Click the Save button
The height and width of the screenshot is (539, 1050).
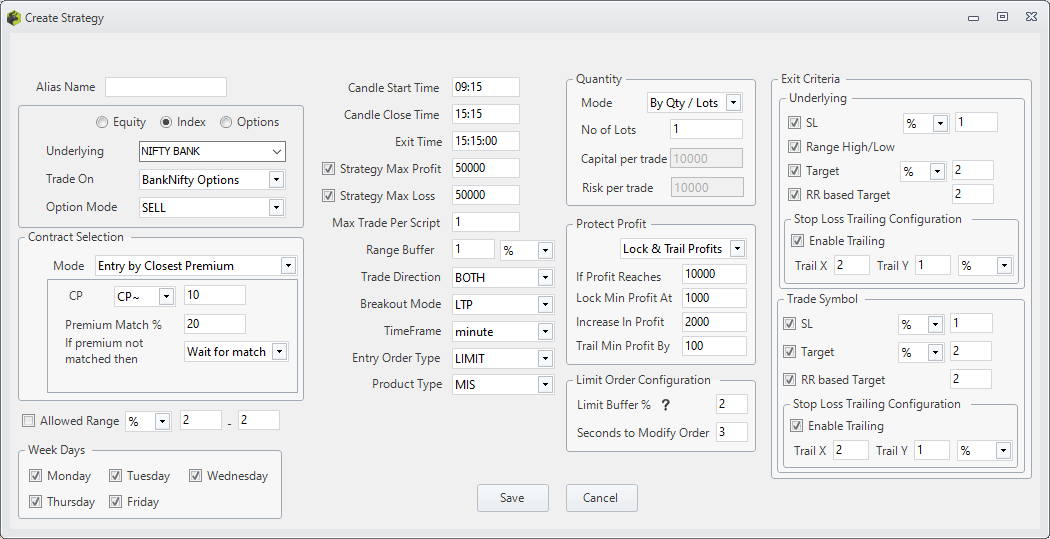tap(512, 498)
